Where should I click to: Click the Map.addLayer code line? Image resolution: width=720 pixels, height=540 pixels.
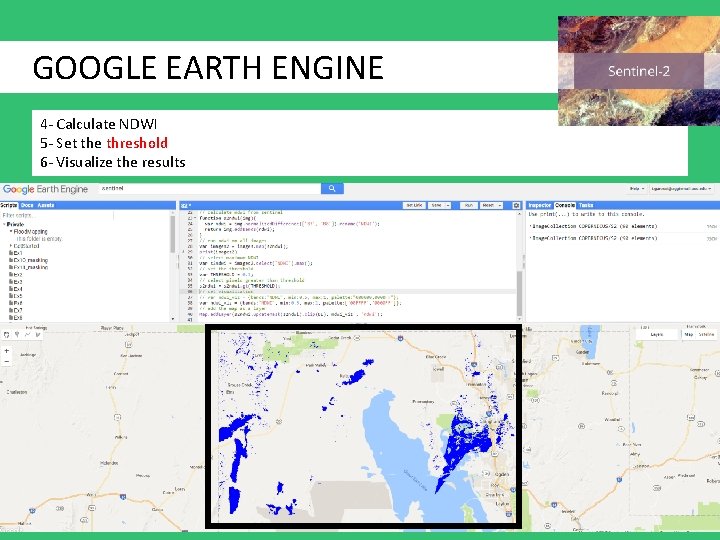click(290, 315)
